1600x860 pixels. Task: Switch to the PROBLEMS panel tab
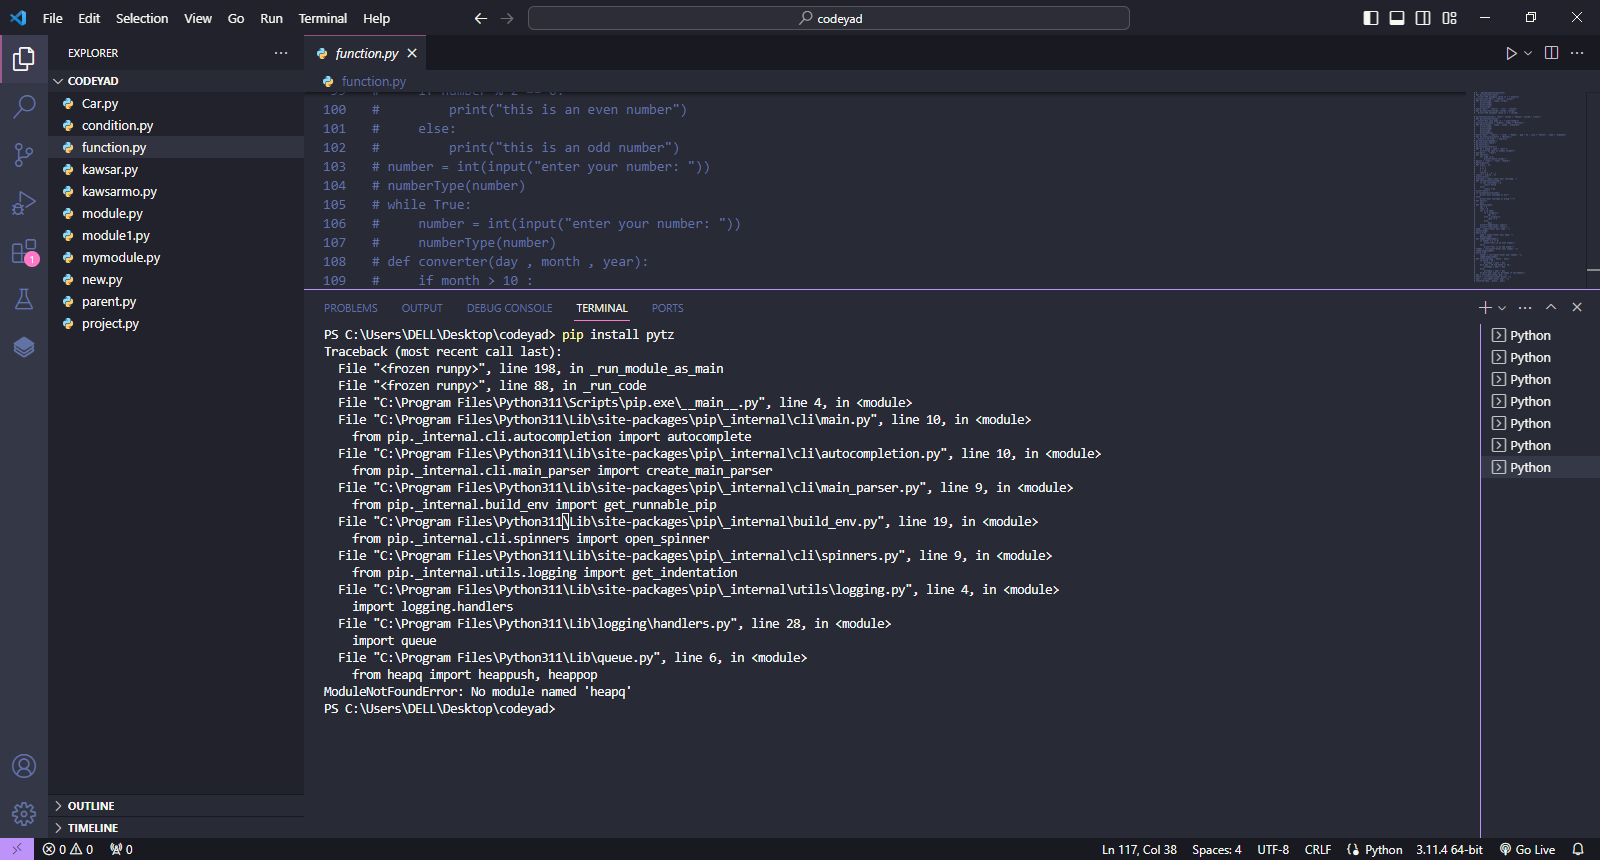pyautogui.click(x=350, y=308)
